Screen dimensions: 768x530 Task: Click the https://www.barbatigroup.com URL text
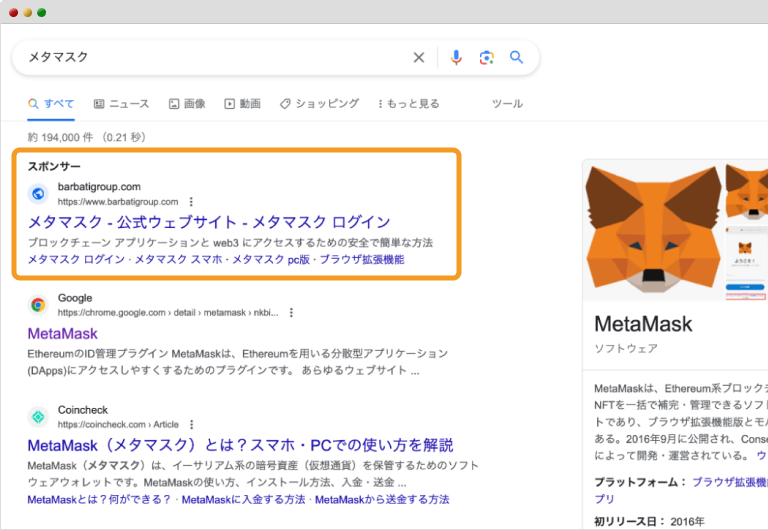118,202
